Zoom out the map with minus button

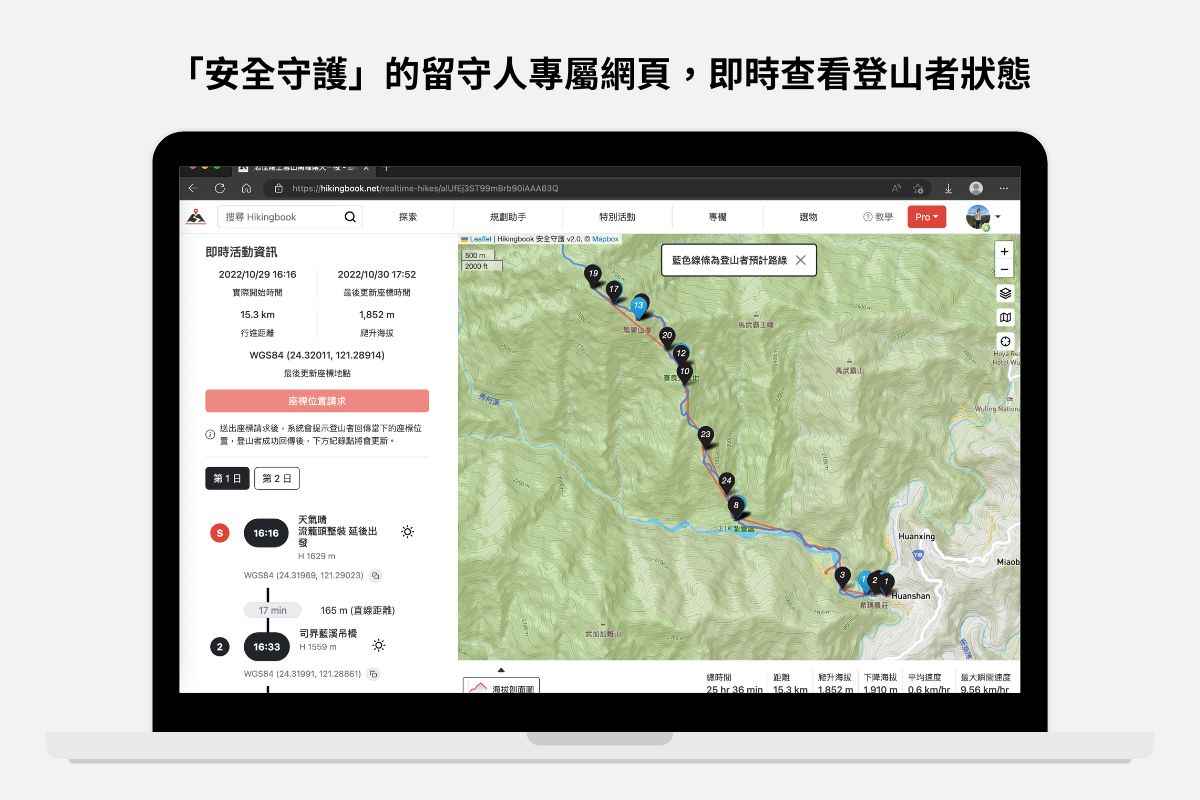(1005, 269)
